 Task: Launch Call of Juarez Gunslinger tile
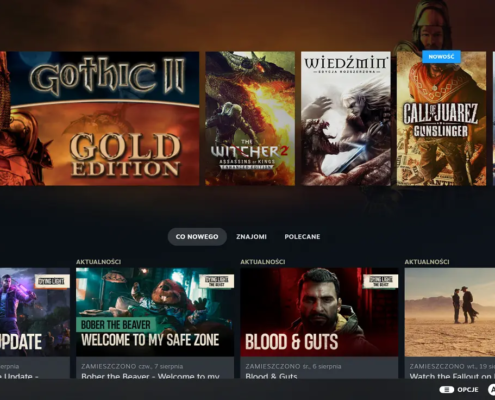441,118
